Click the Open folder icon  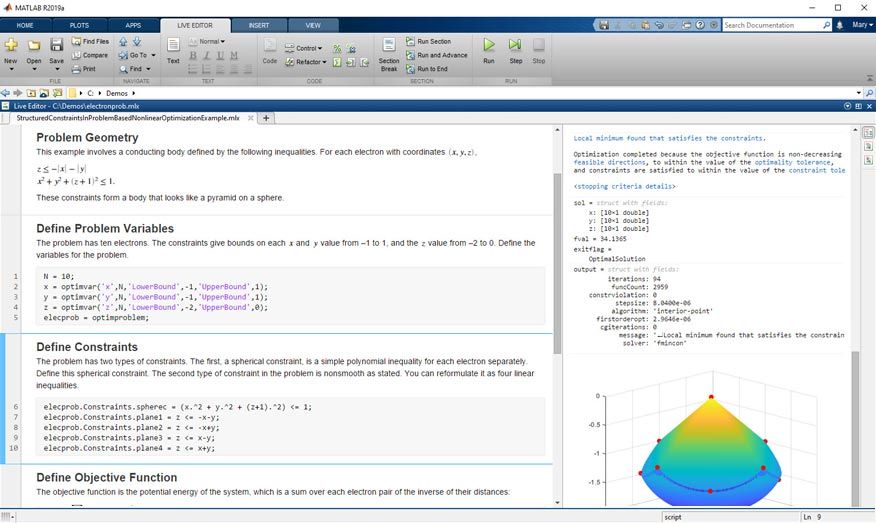point(34,45)
